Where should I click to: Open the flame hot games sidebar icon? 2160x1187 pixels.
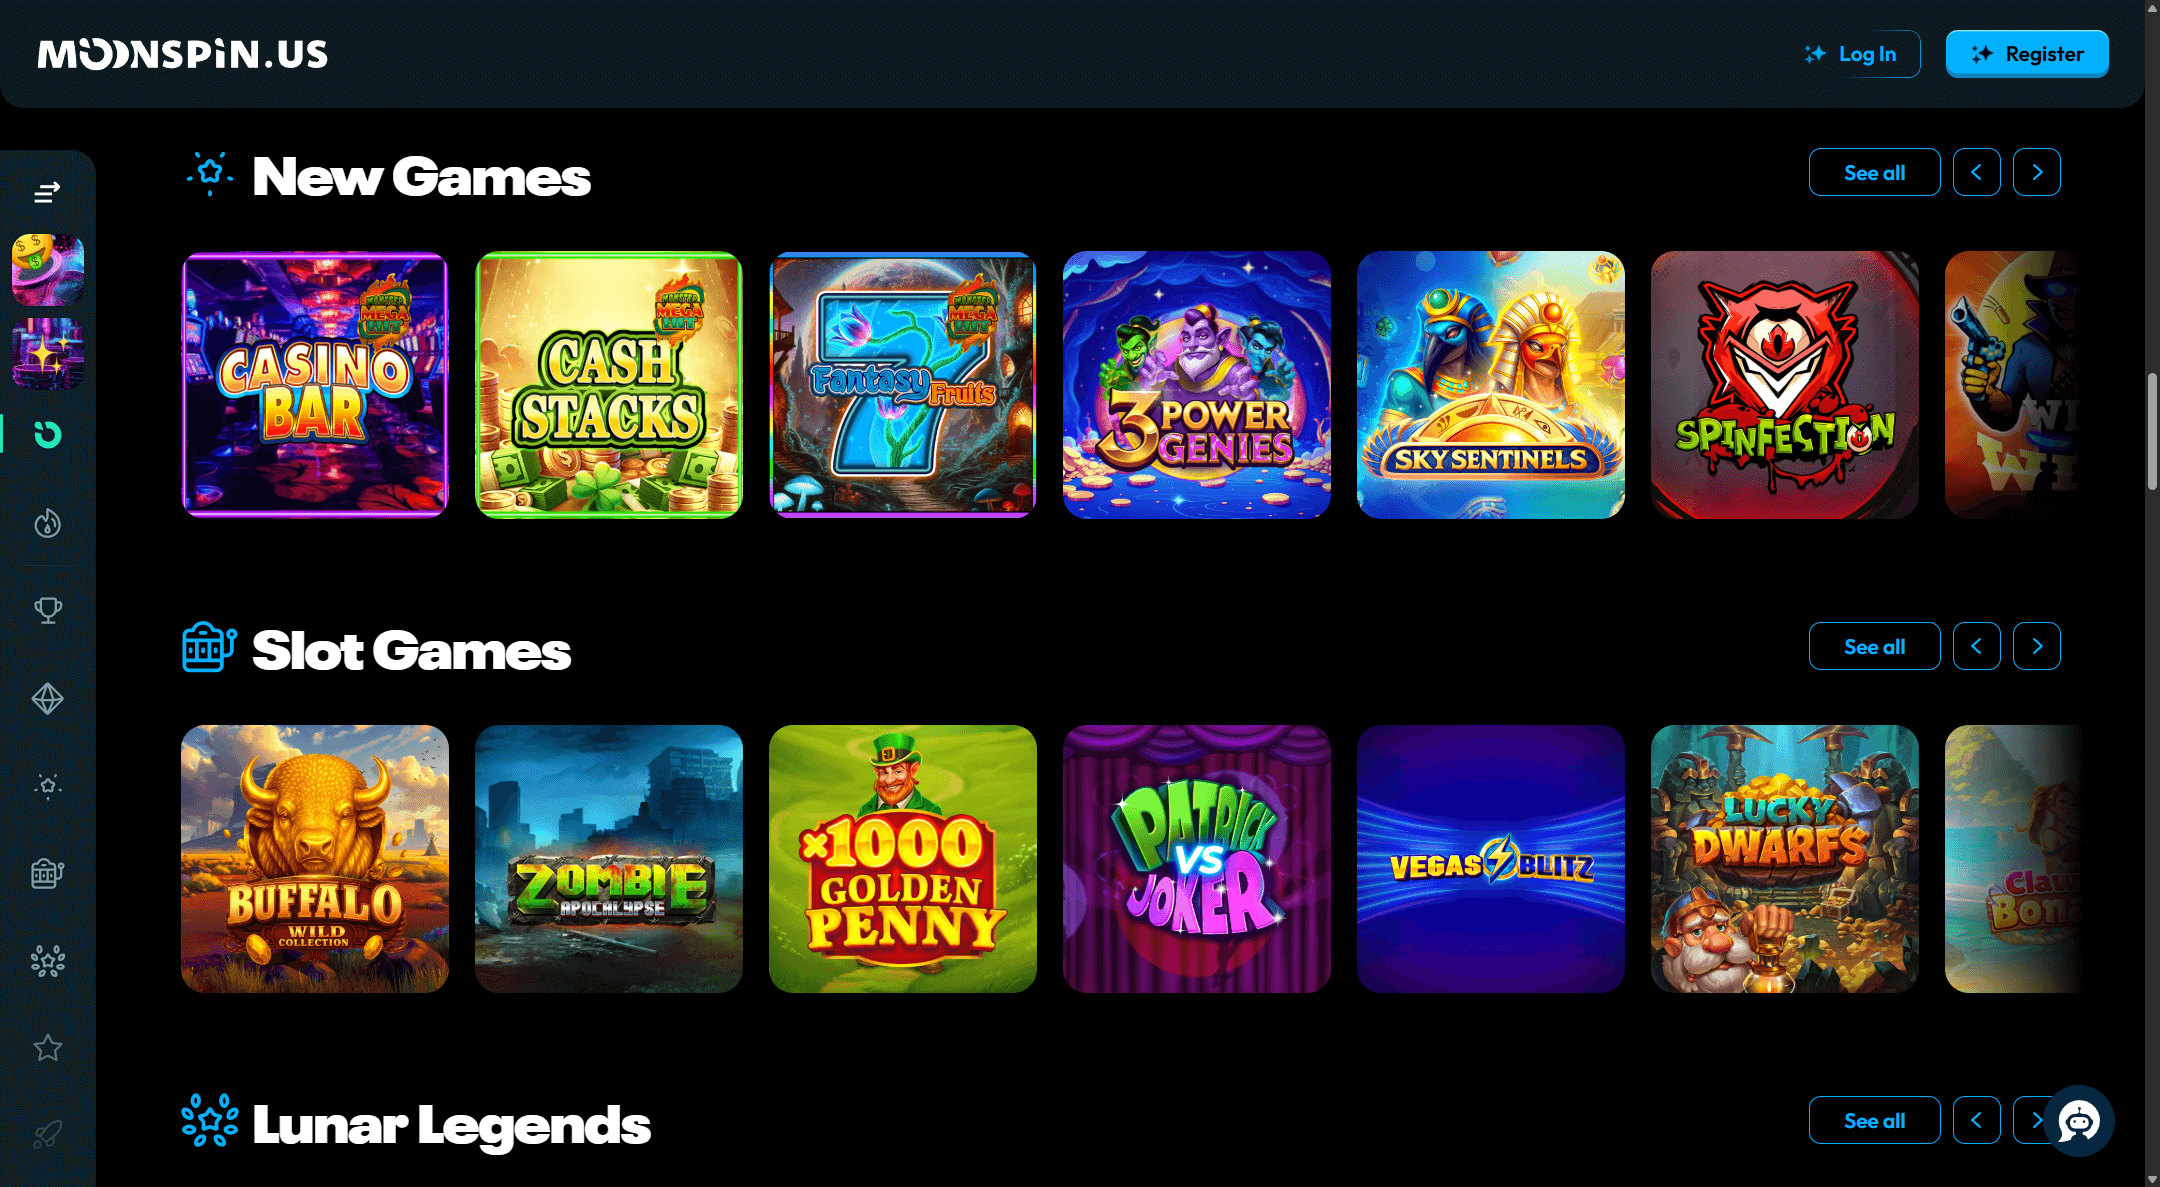(x=47, y=523)
